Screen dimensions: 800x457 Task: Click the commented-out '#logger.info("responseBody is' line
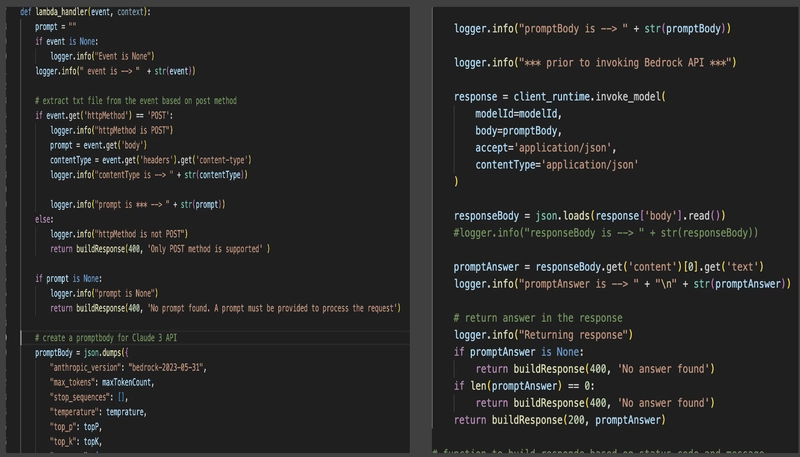[x=606, y=233]
